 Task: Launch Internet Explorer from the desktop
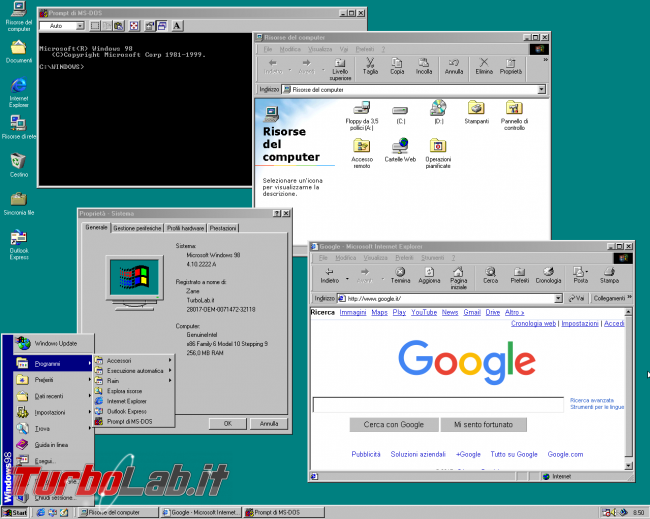[19, 92]
